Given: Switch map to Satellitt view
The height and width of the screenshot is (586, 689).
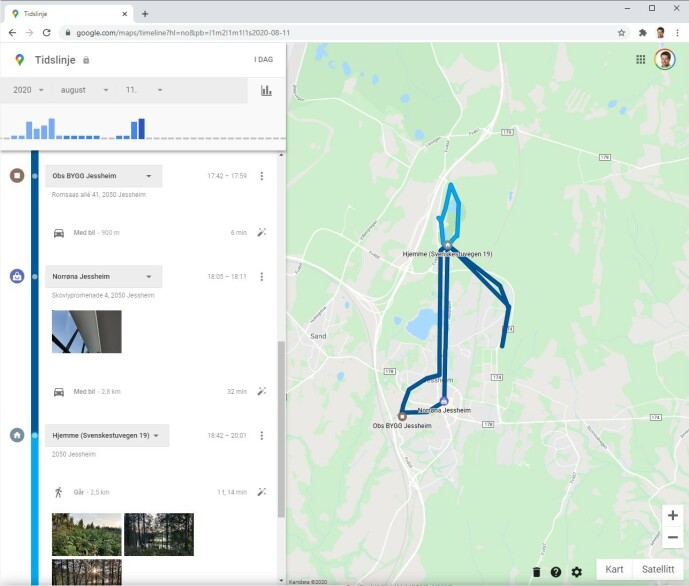Looking at the screenshot, I should tap(658, 569).
